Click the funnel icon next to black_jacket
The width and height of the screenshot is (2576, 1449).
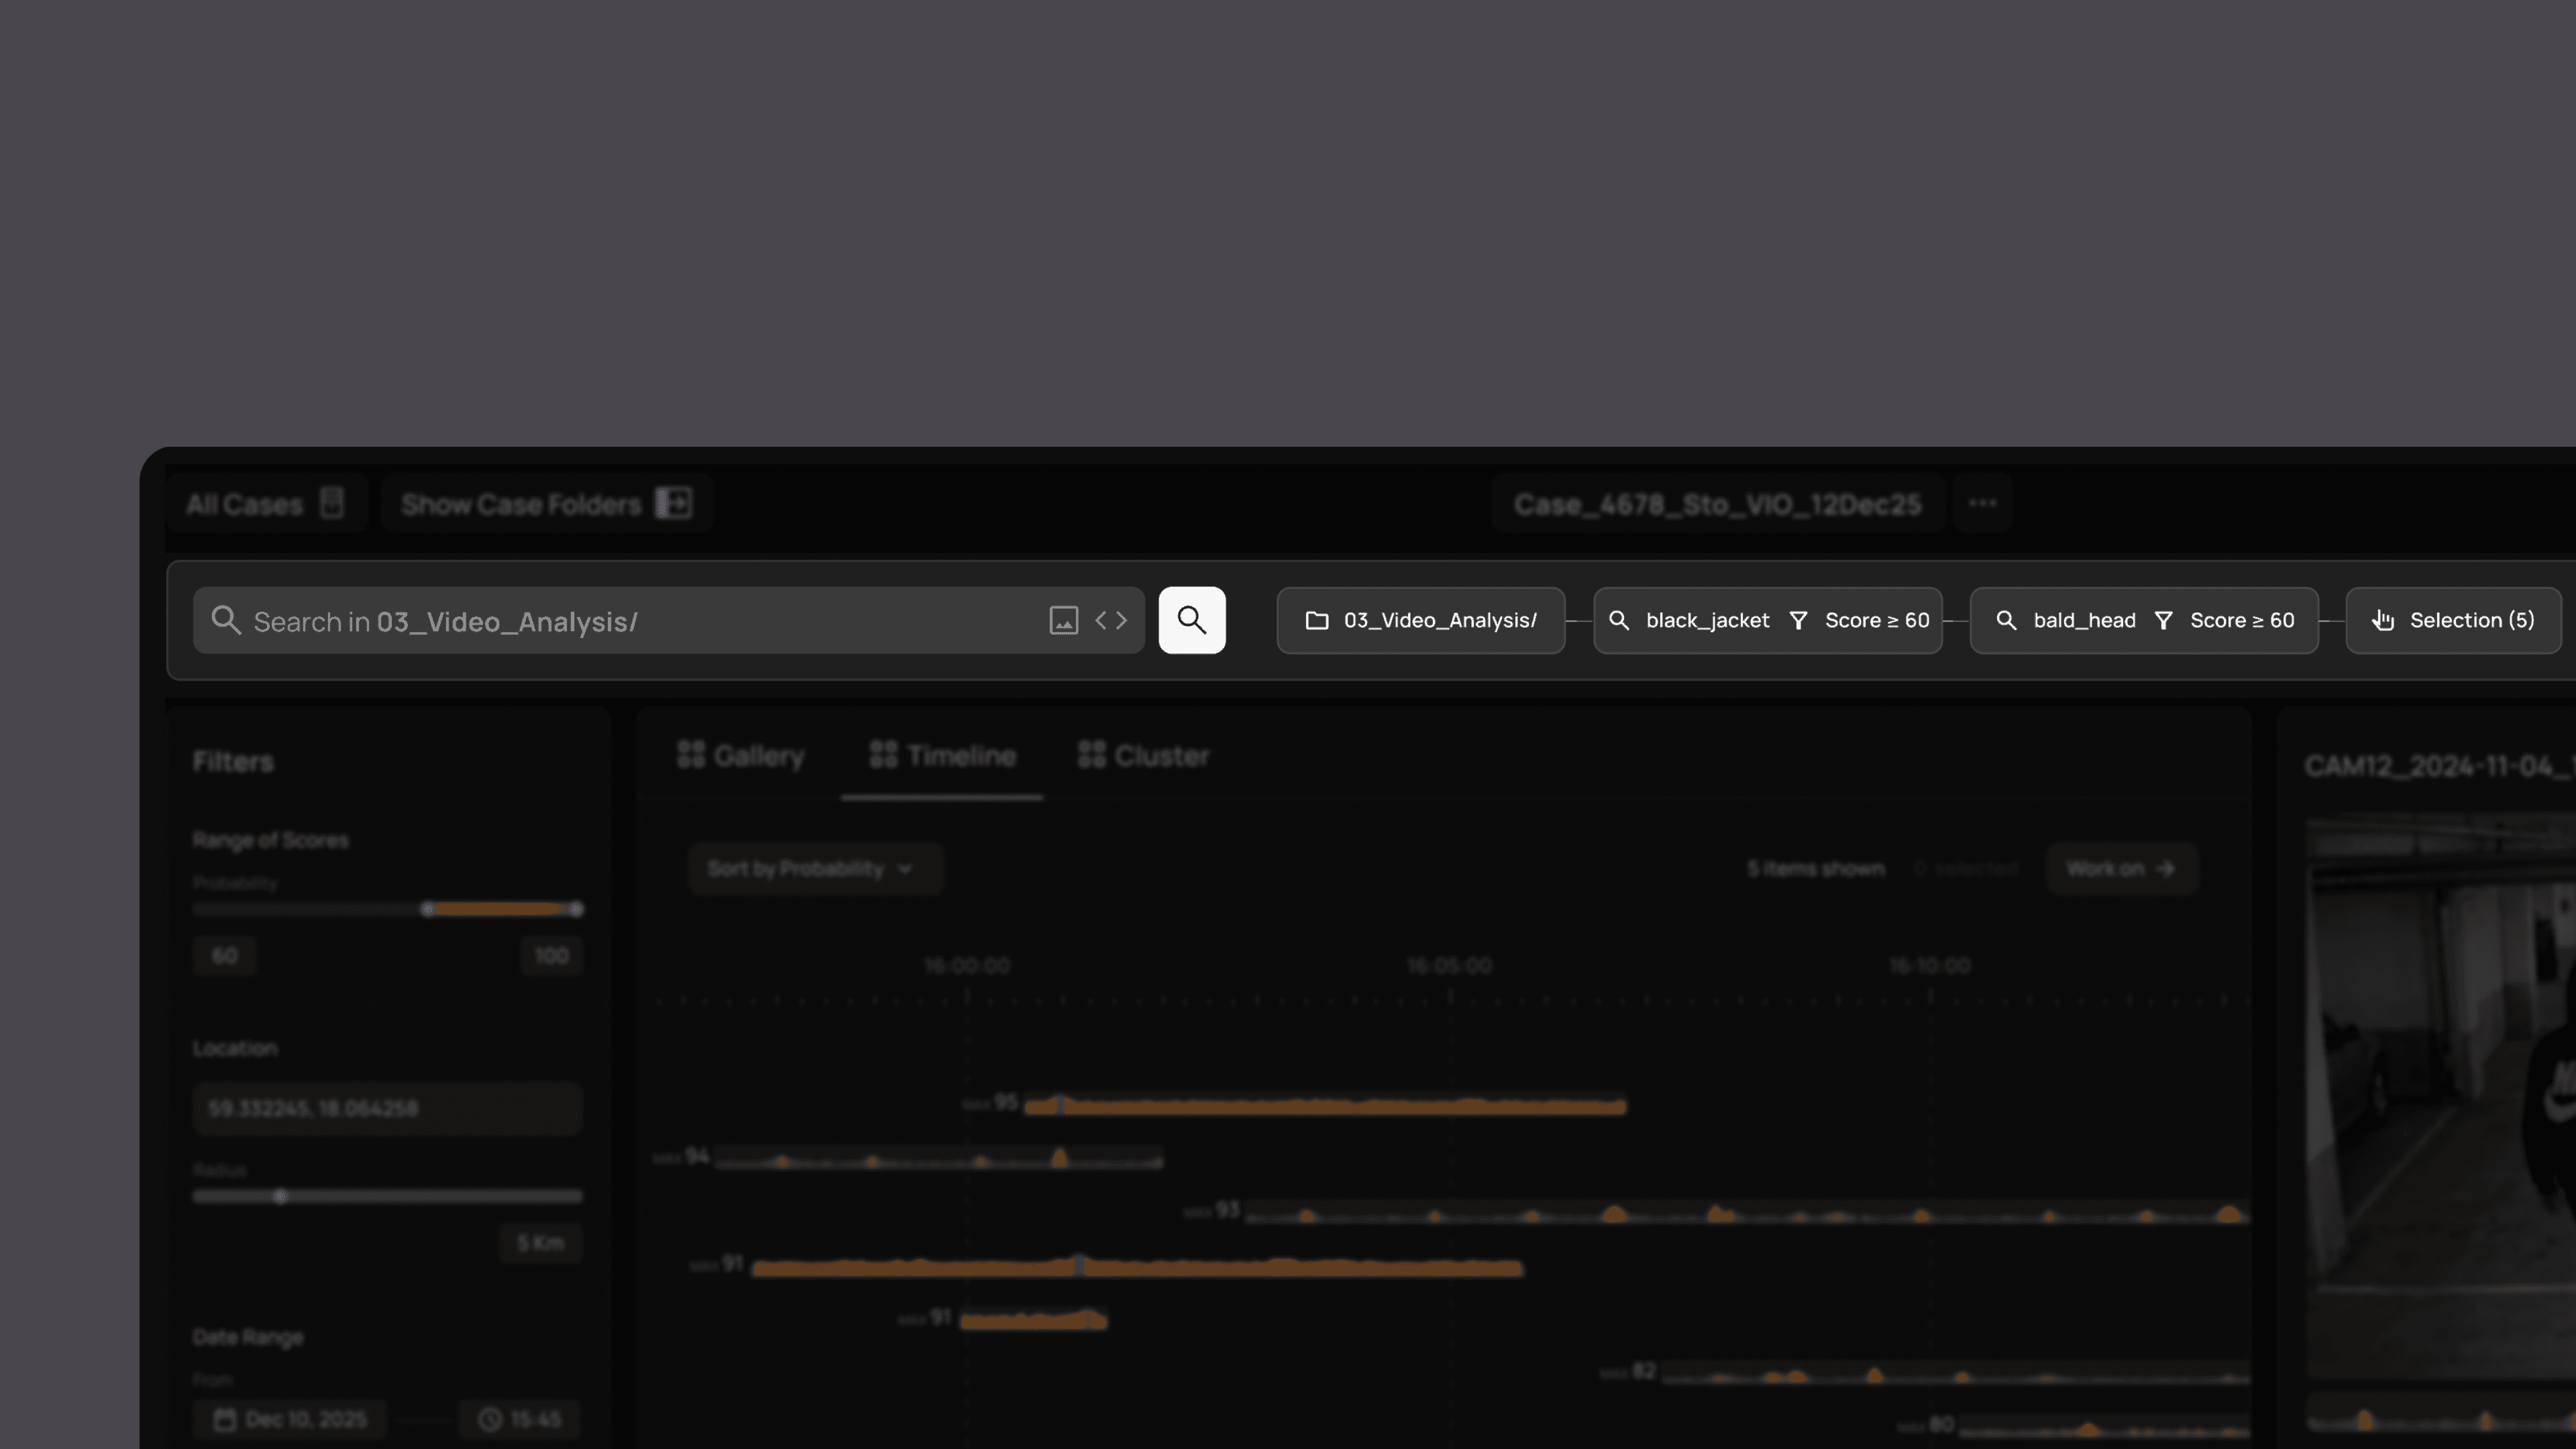[x=1798, y=621]
